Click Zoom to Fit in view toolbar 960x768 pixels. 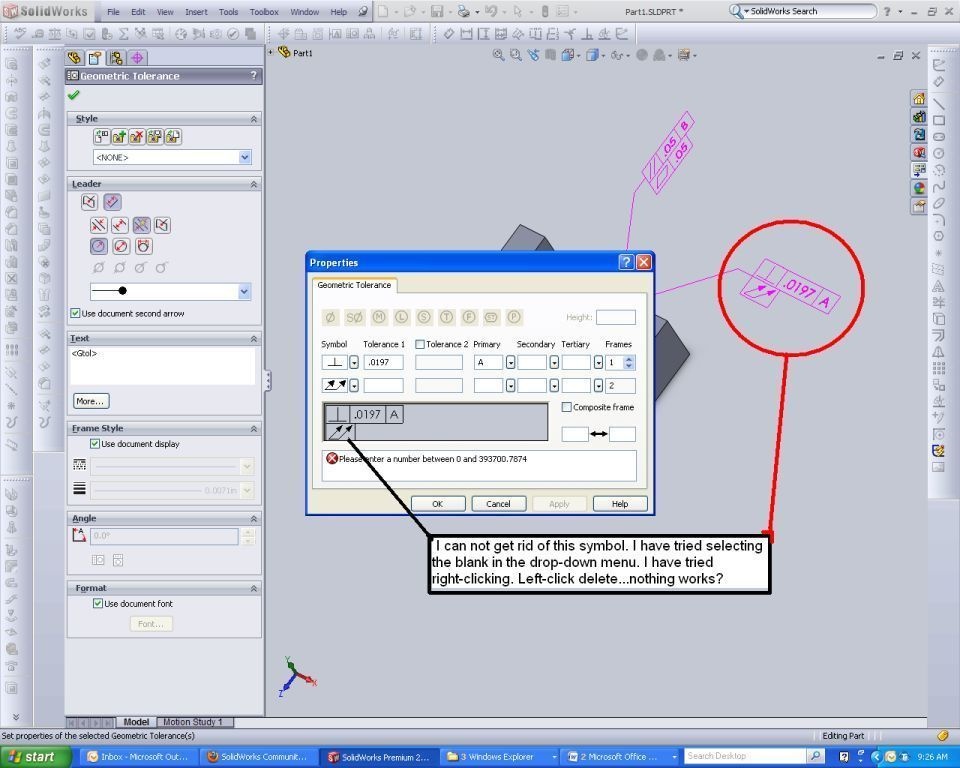tap(499, 55)
